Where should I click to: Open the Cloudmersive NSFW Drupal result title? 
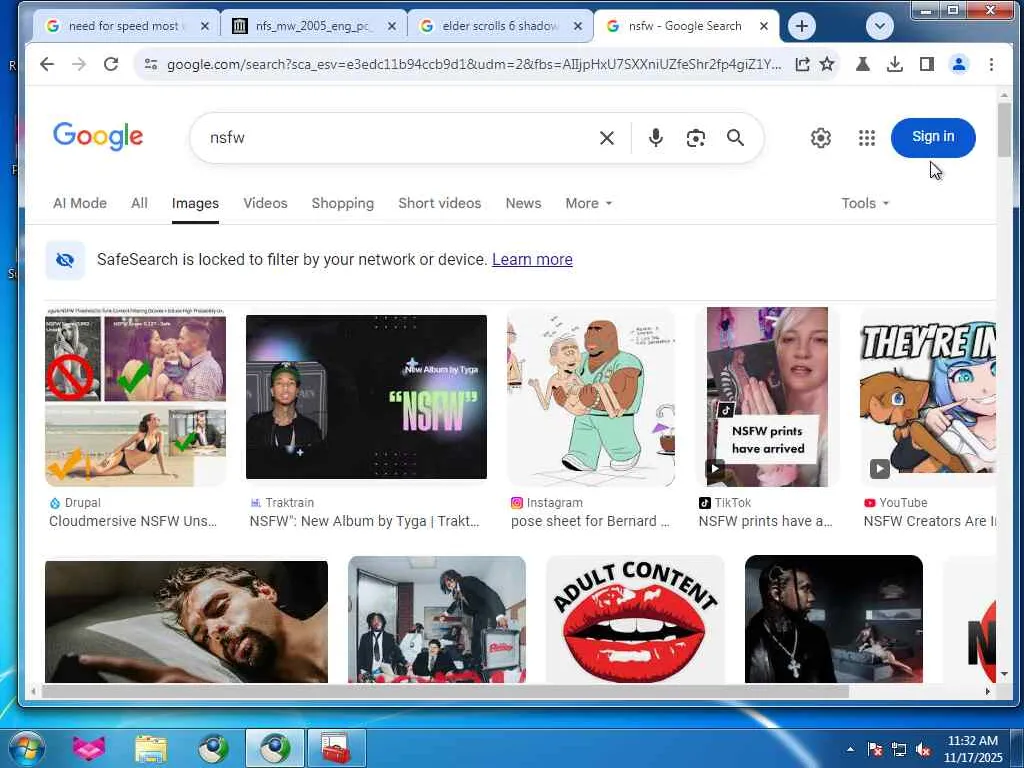click(133, 521)
